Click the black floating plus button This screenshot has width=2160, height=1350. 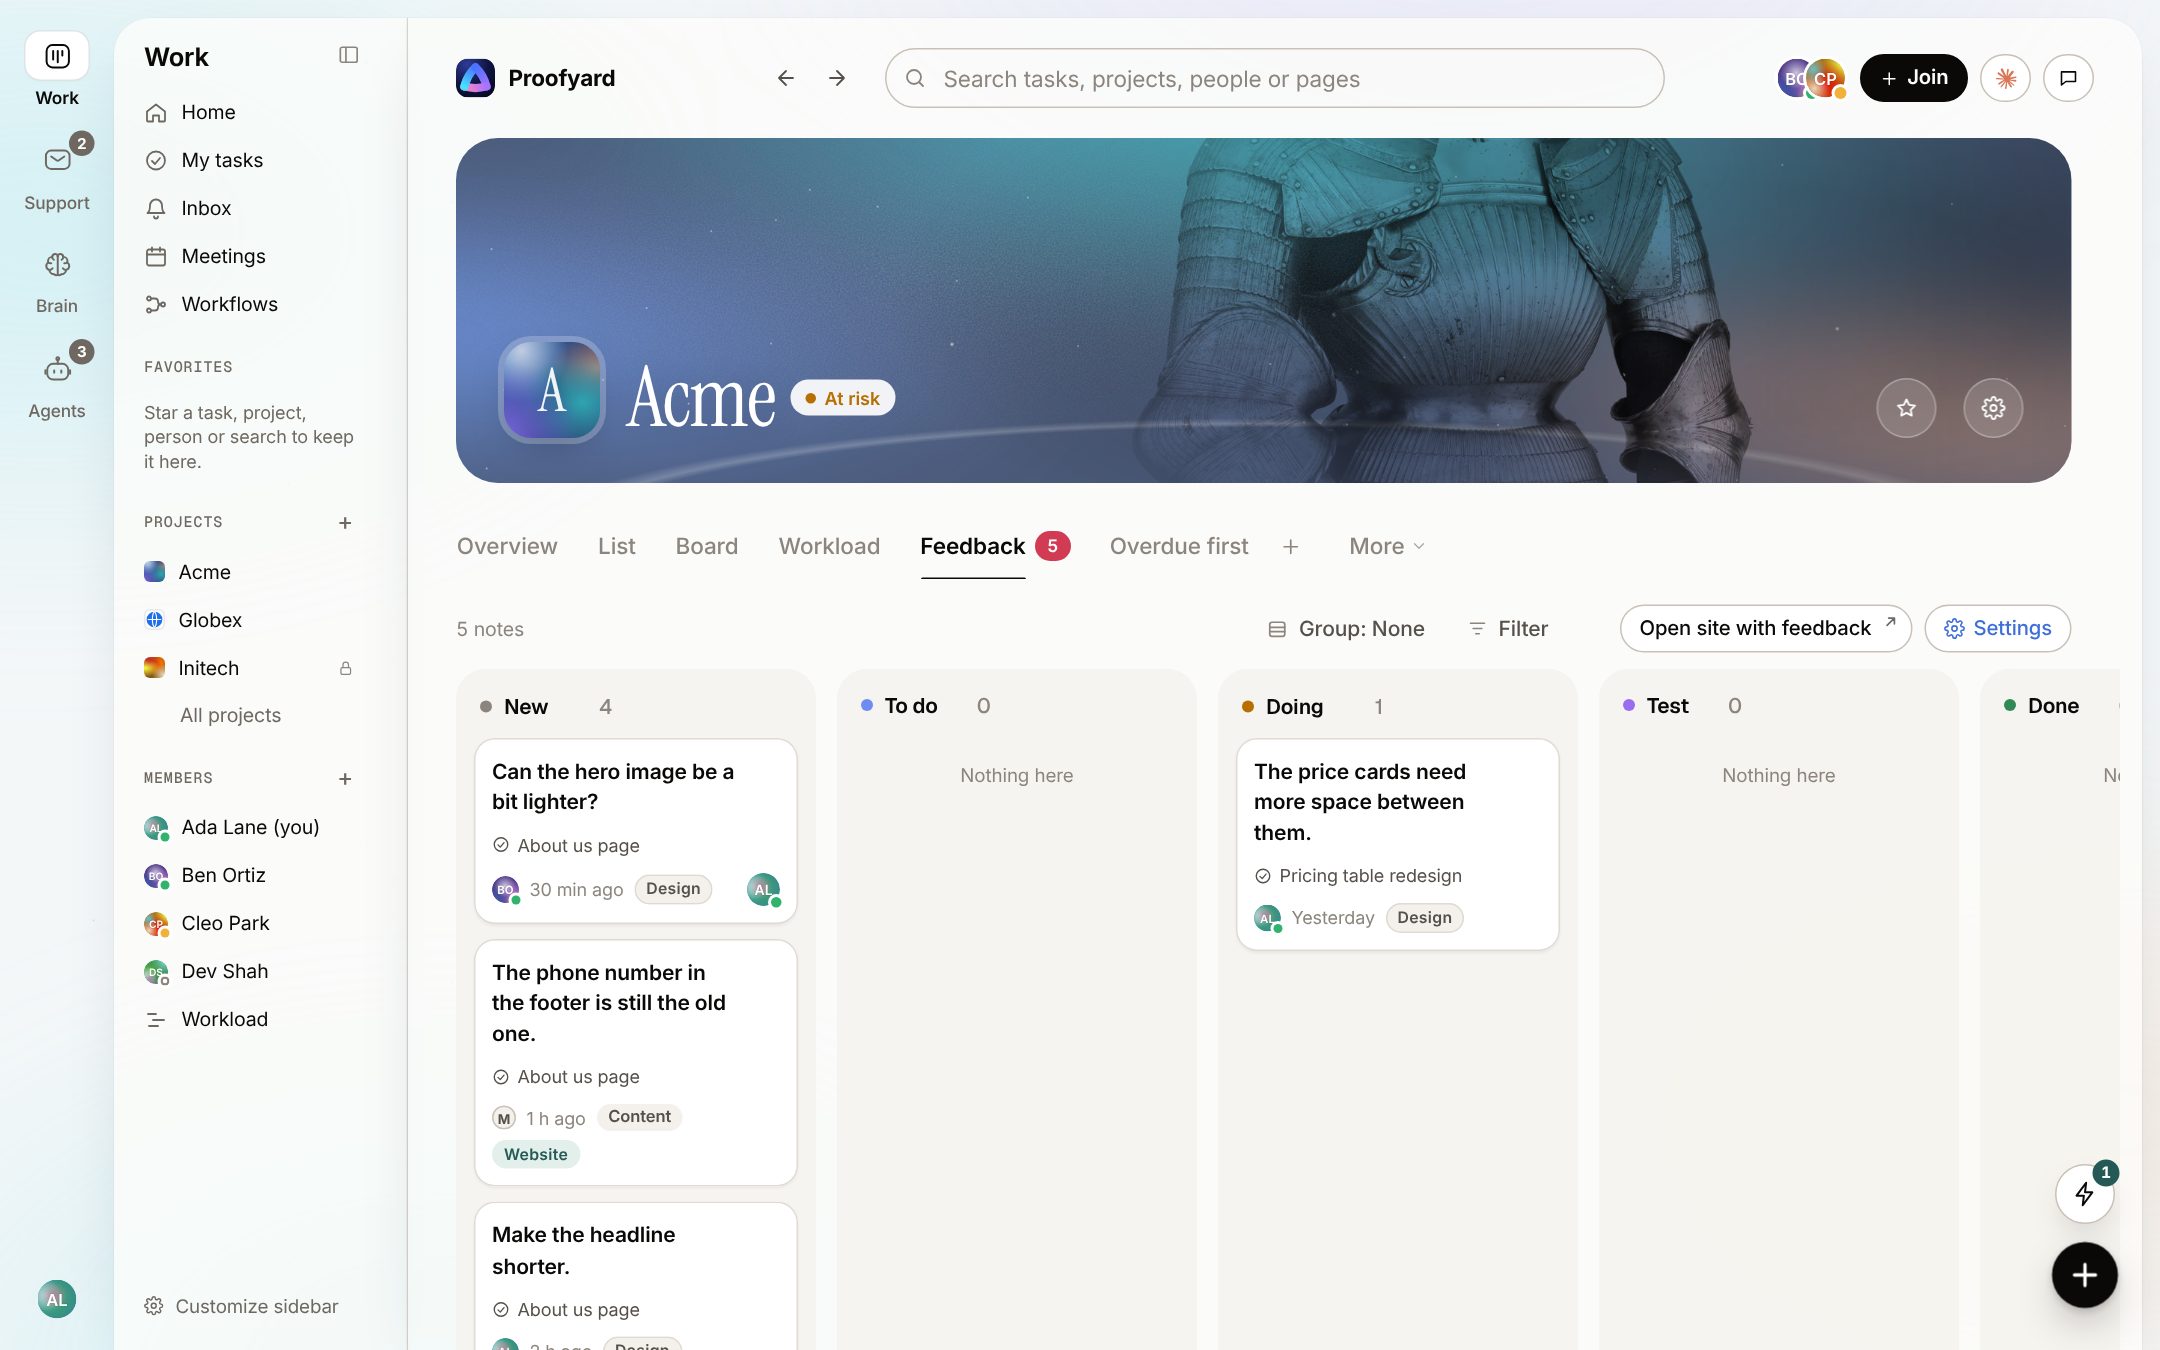click(x=2084, y=1275)
